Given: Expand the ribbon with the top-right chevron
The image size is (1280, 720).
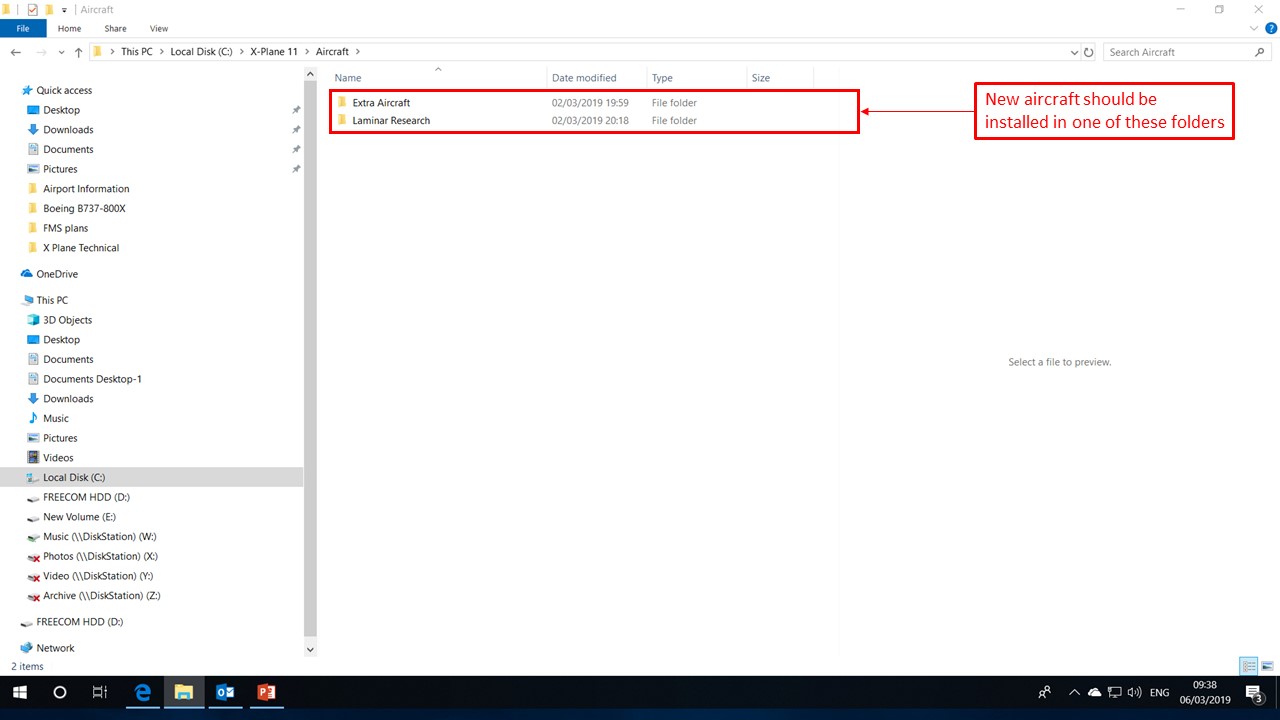Looking at the screenshot, I should point(1255,28).
